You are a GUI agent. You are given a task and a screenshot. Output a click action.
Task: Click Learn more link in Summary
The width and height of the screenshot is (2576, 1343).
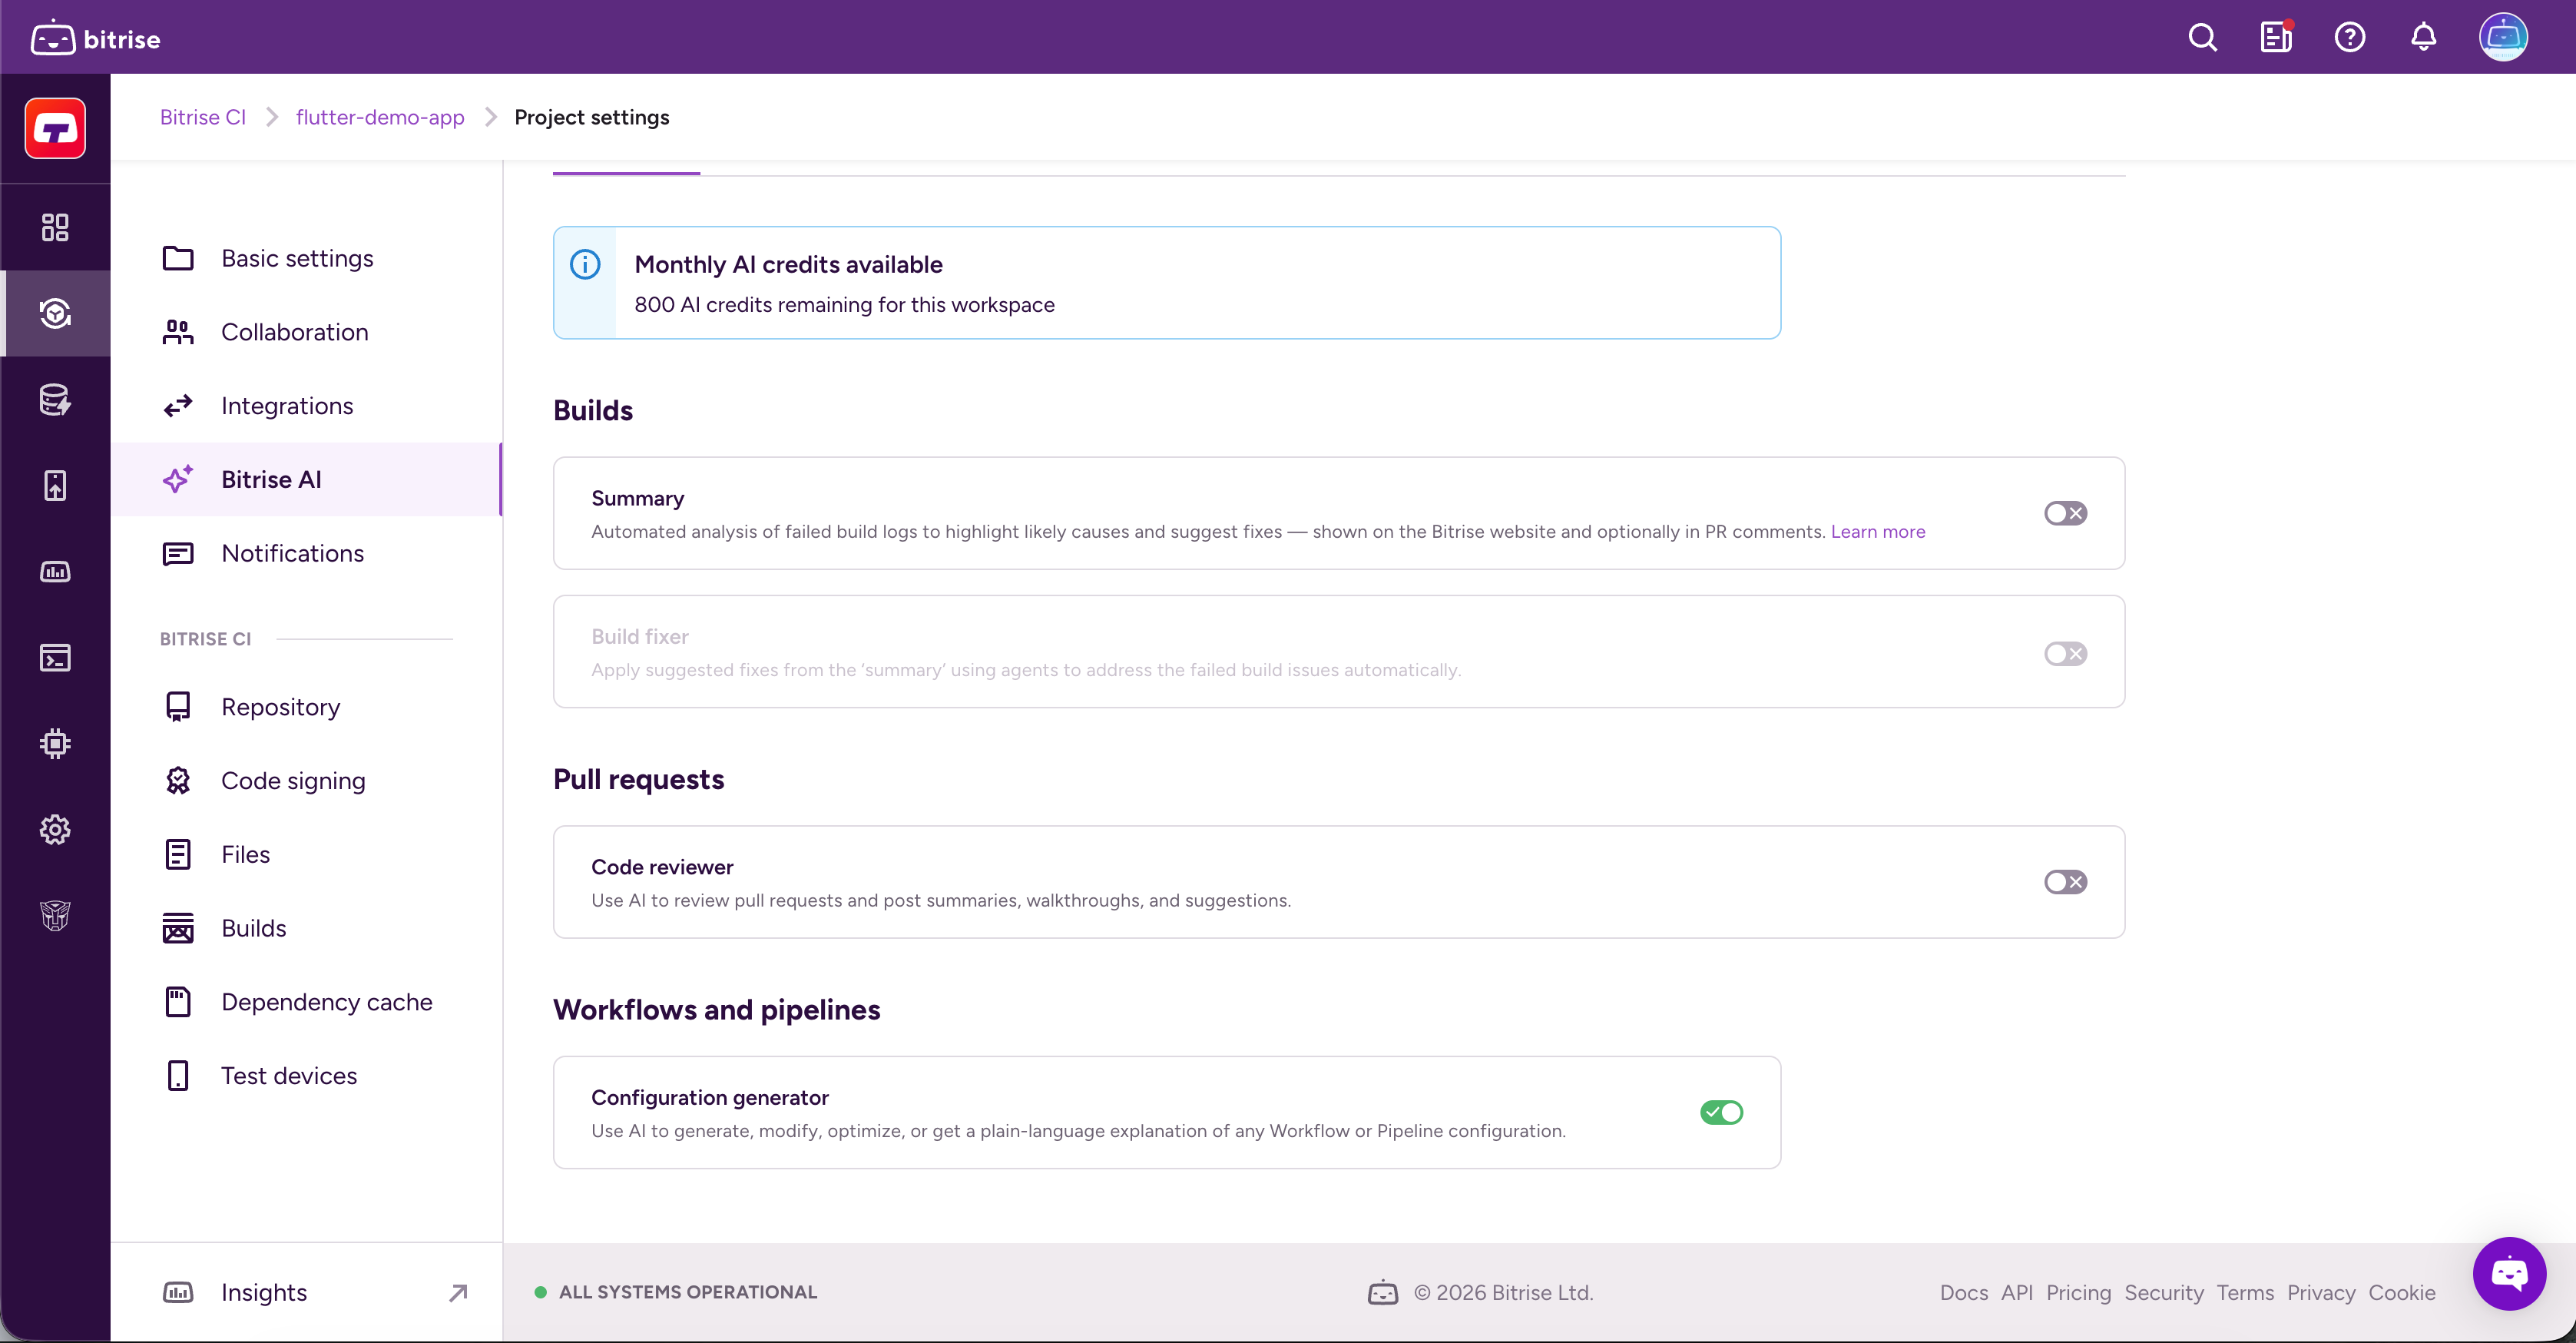[x=1877, y=531]
